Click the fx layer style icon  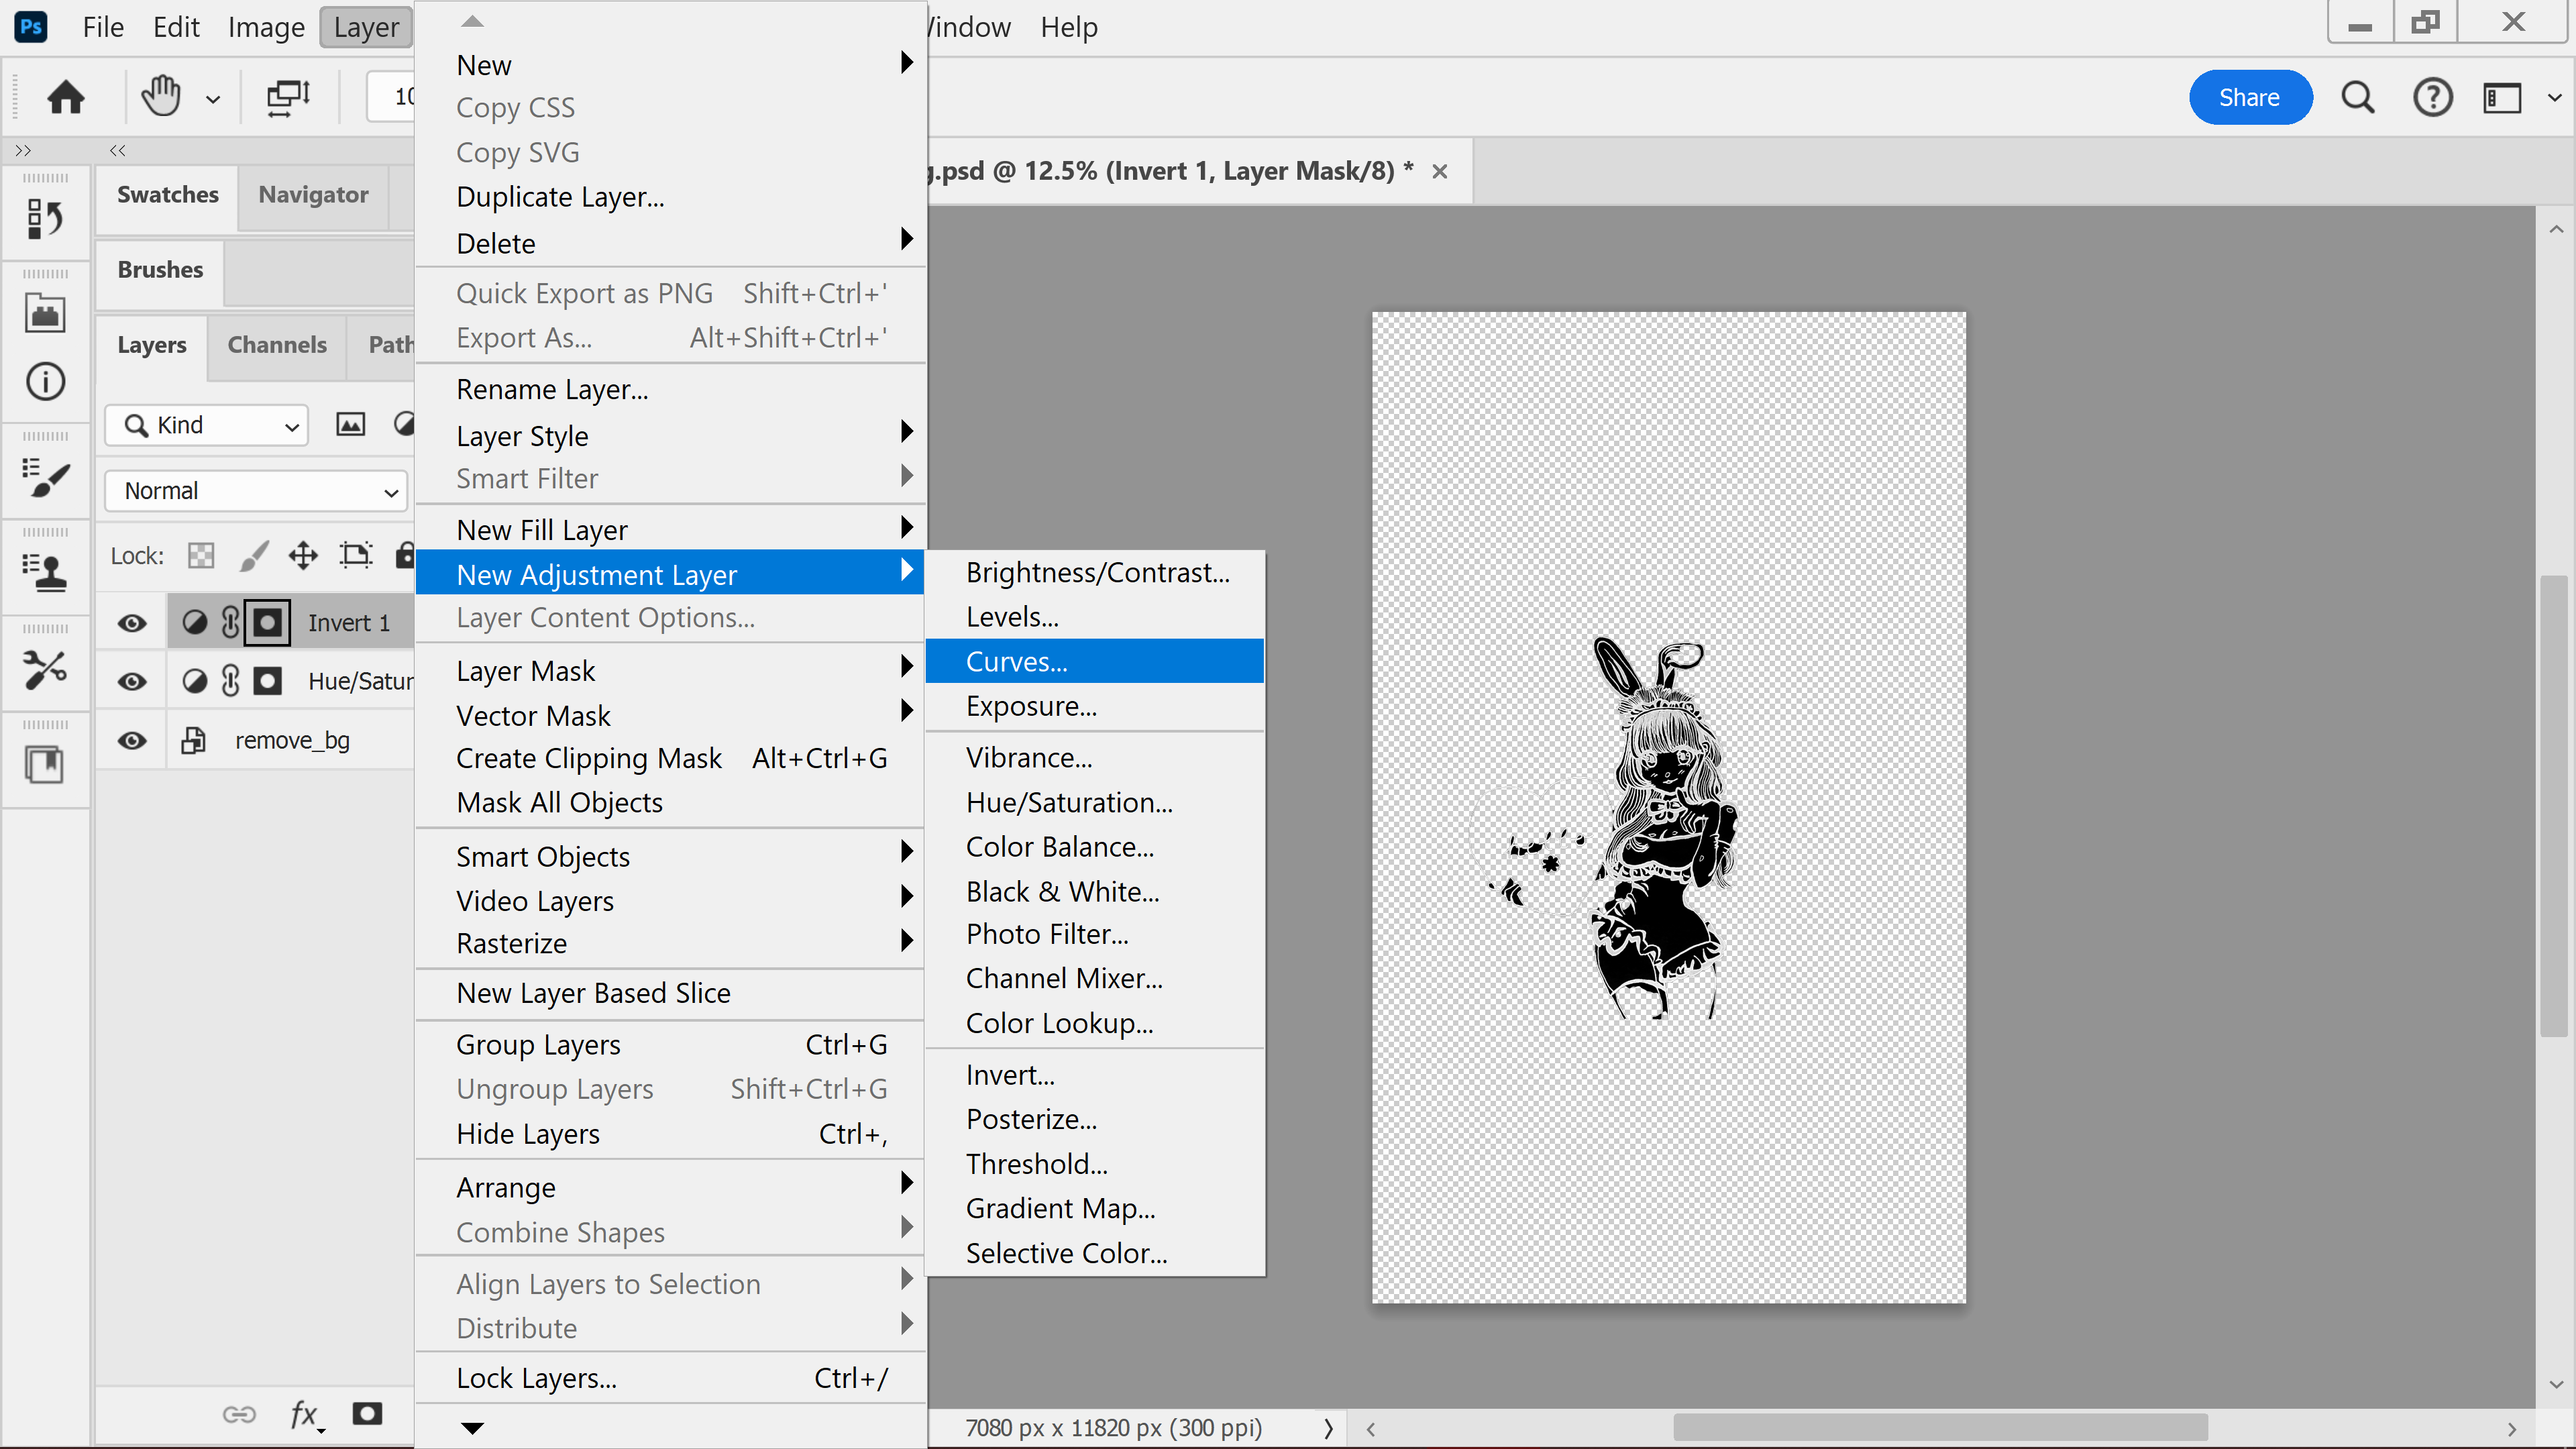tap(304, 1413)
